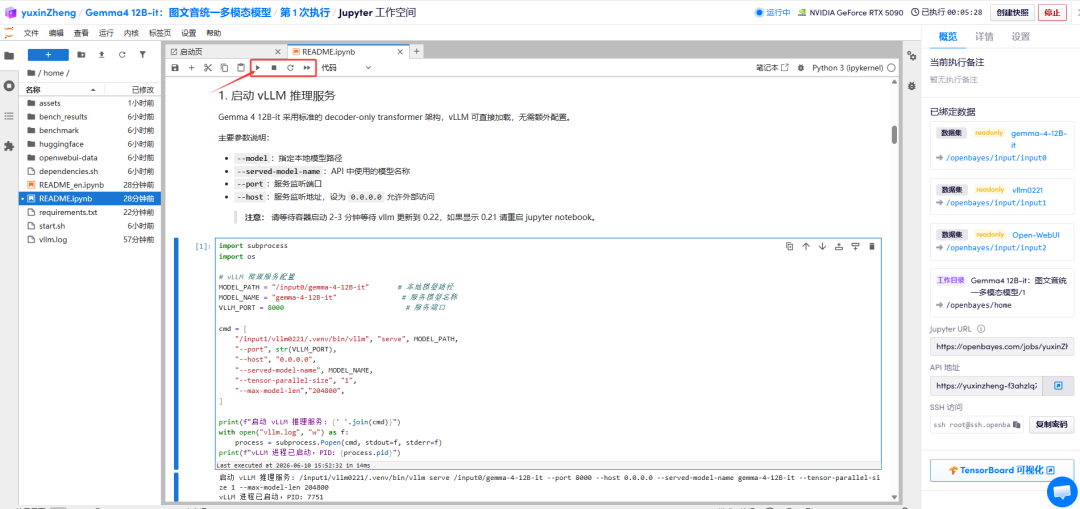Add a new tab with the plus button
Viewport: 1080px width, 509px height.
click(417, 51)
